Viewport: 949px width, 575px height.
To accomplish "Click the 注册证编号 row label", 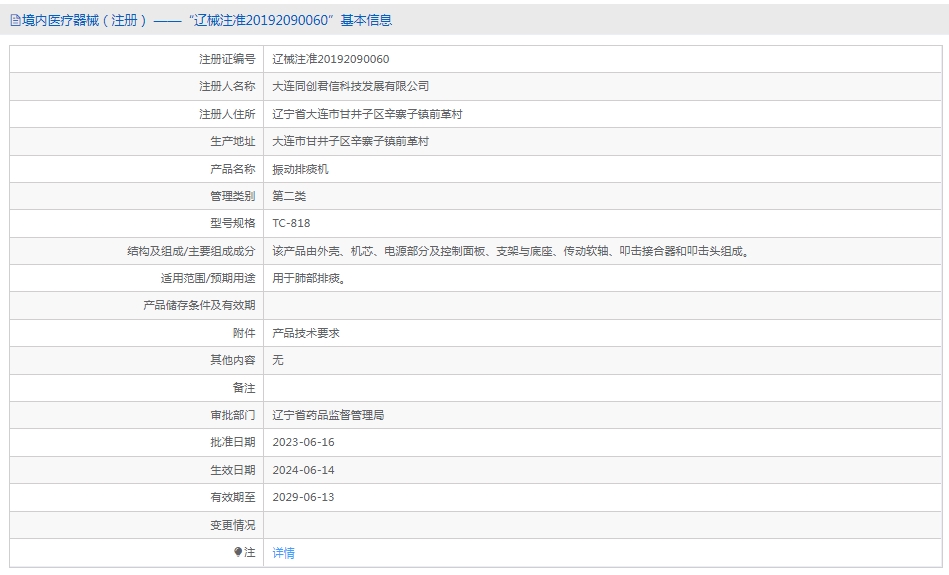I will pos(227,59).
